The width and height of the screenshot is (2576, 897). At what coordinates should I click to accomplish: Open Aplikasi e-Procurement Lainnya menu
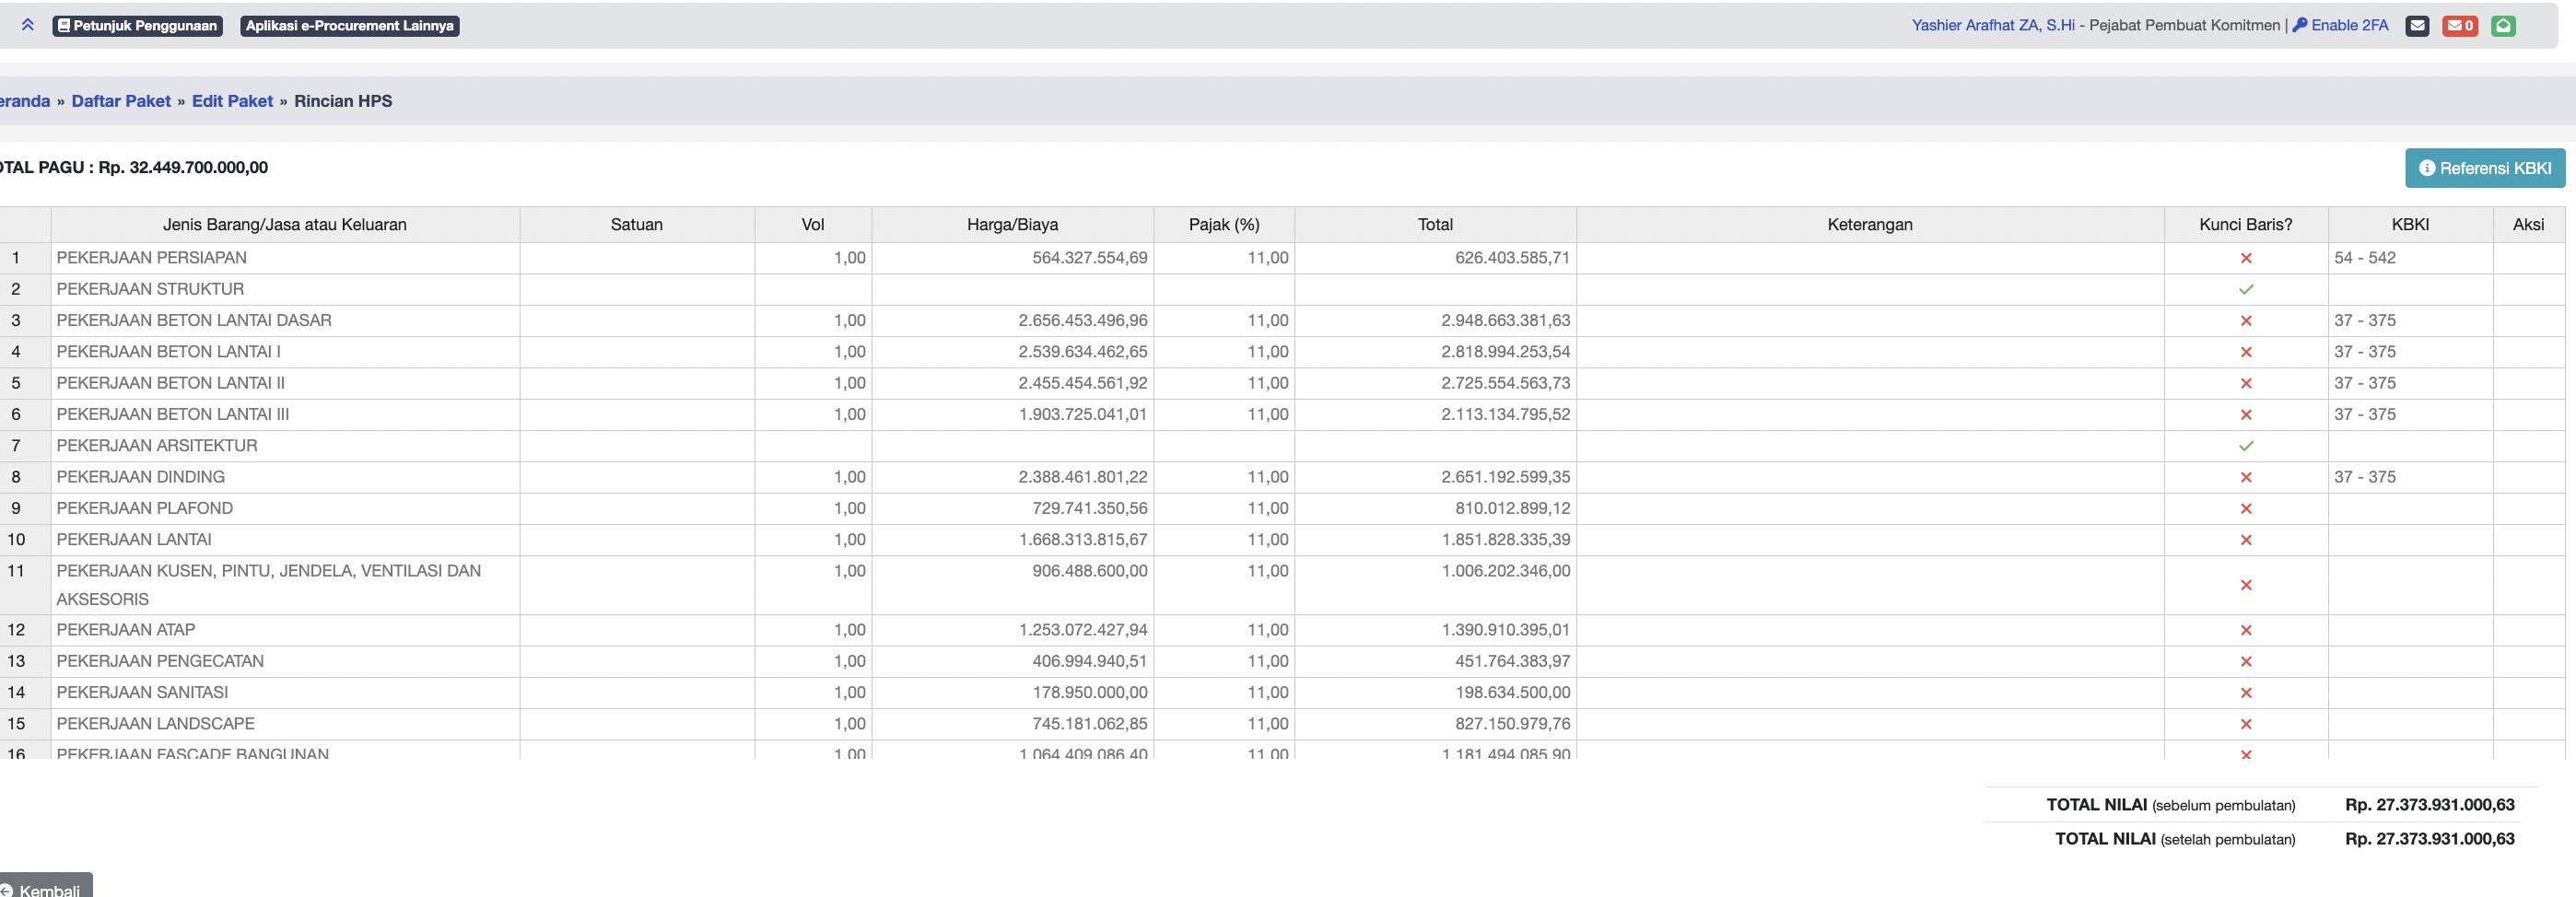point(349,26)
